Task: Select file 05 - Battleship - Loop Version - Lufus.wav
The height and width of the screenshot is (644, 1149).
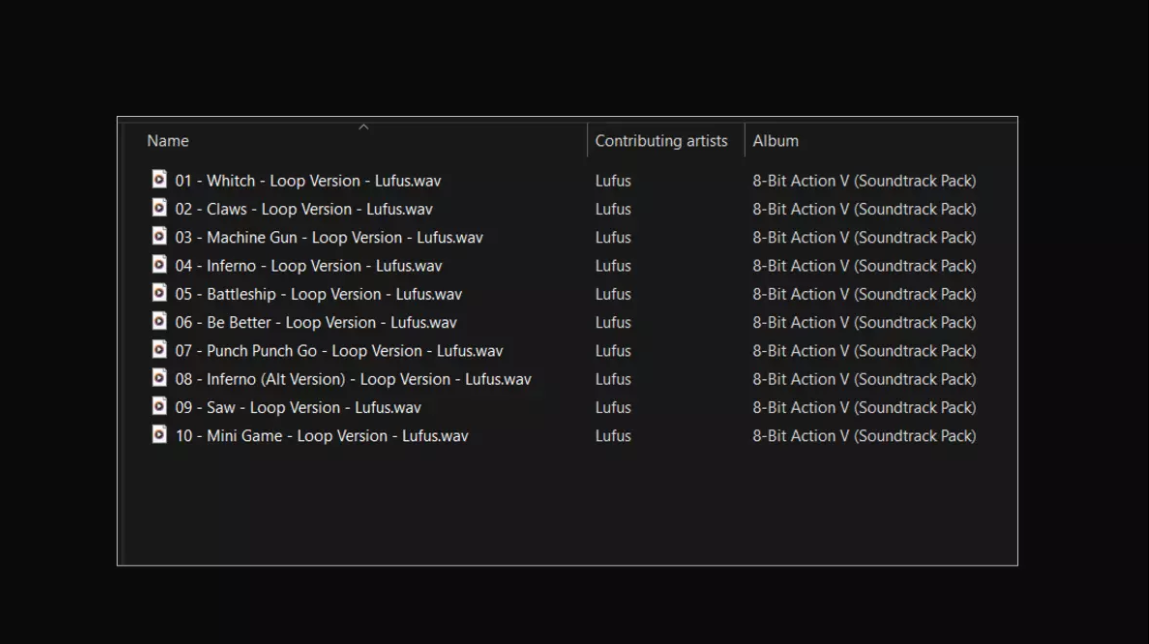Action: pyautogui.click(x=319, y=295)
